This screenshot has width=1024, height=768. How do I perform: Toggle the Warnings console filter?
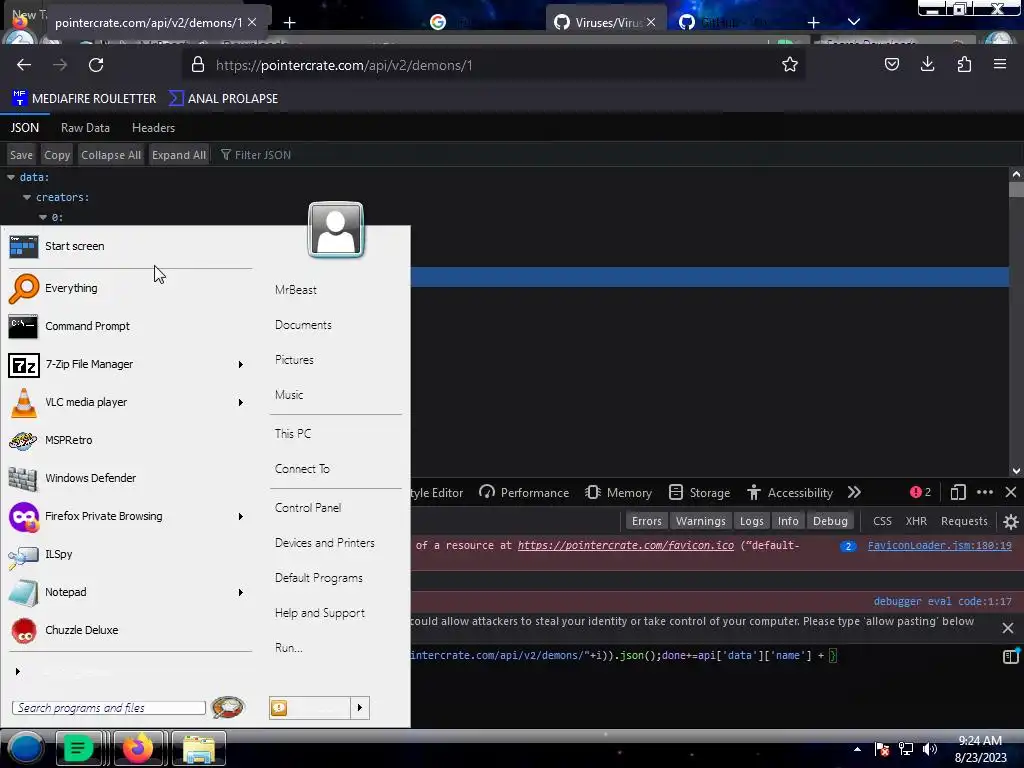tap(701, 521)
